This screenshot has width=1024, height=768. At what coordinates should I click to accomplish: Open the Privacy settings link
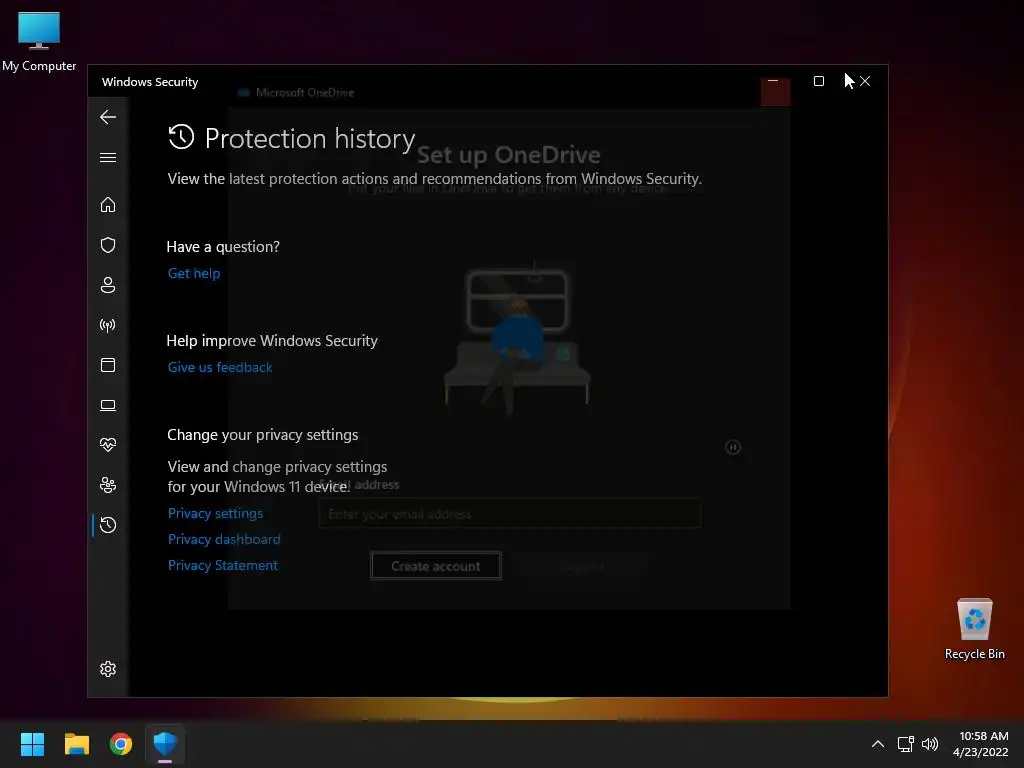click(x=215, y=513)
